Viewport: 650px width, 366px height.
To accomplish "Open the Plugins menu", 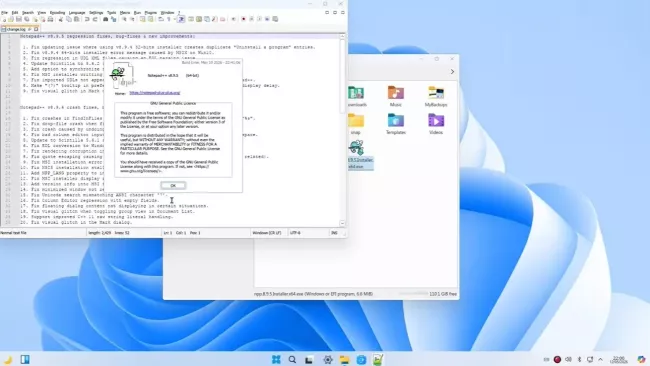I will 150,13.
